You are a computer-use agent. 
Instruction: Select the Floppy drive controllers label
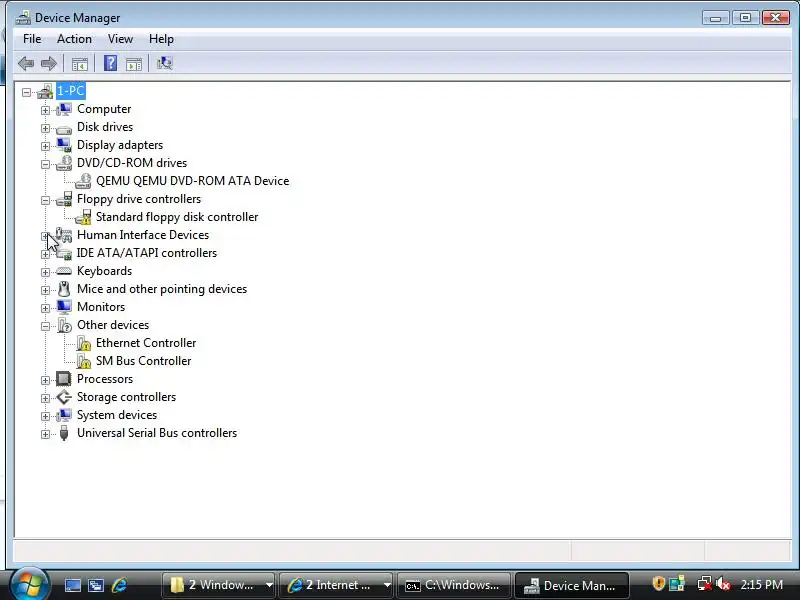point(139,199)
